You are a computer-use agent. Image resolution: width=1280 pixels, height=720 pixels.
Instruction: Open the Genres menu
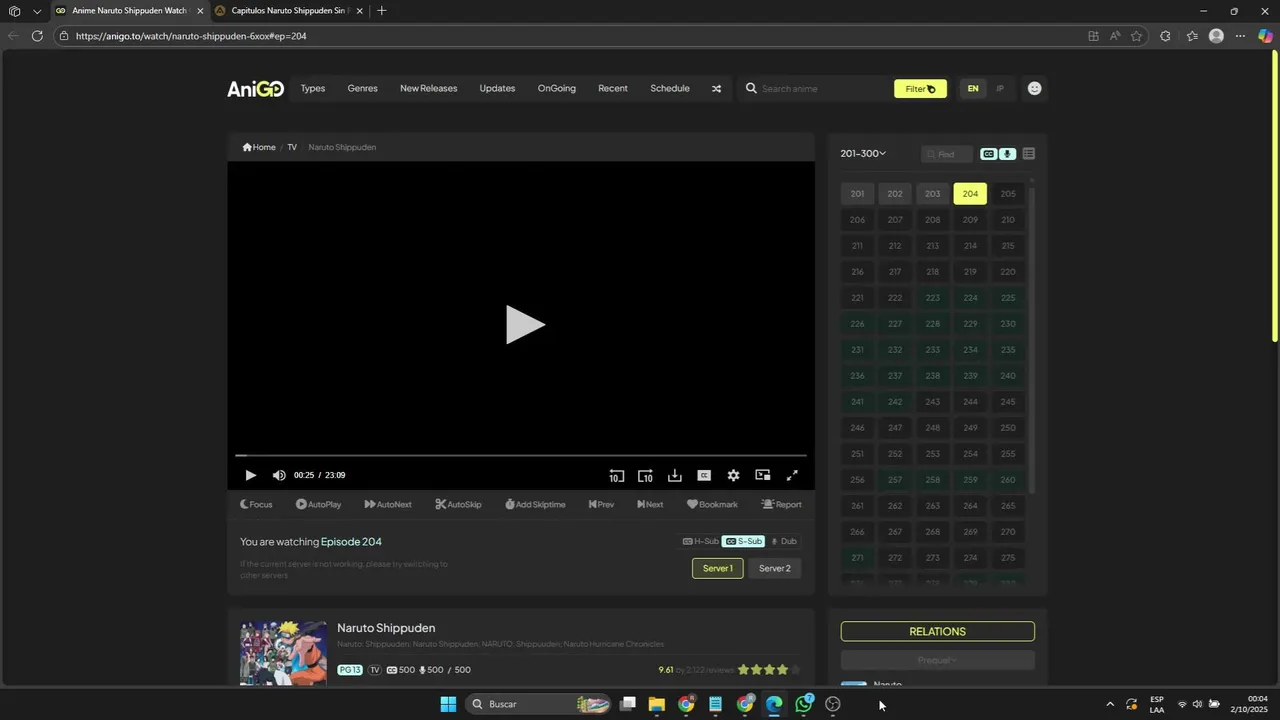pos(362,89)
